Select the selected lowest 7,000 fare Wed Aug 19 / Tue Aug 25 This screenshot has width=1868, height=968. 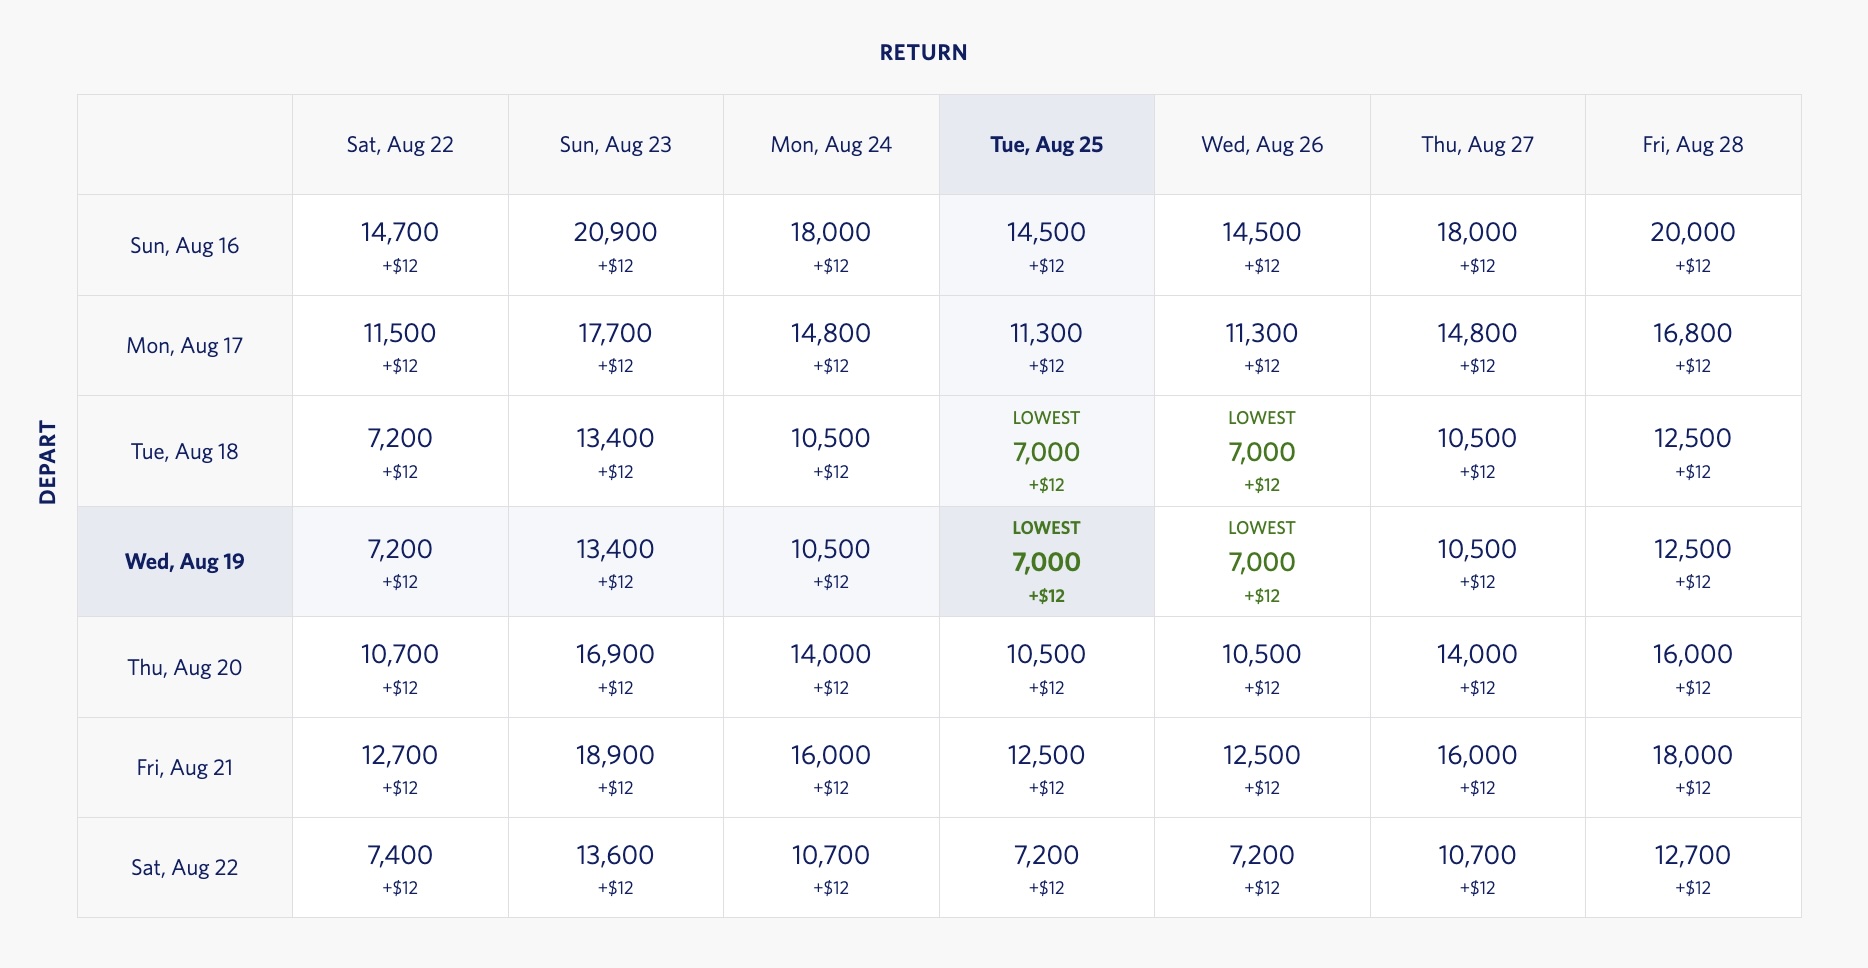click(1046, 561)
